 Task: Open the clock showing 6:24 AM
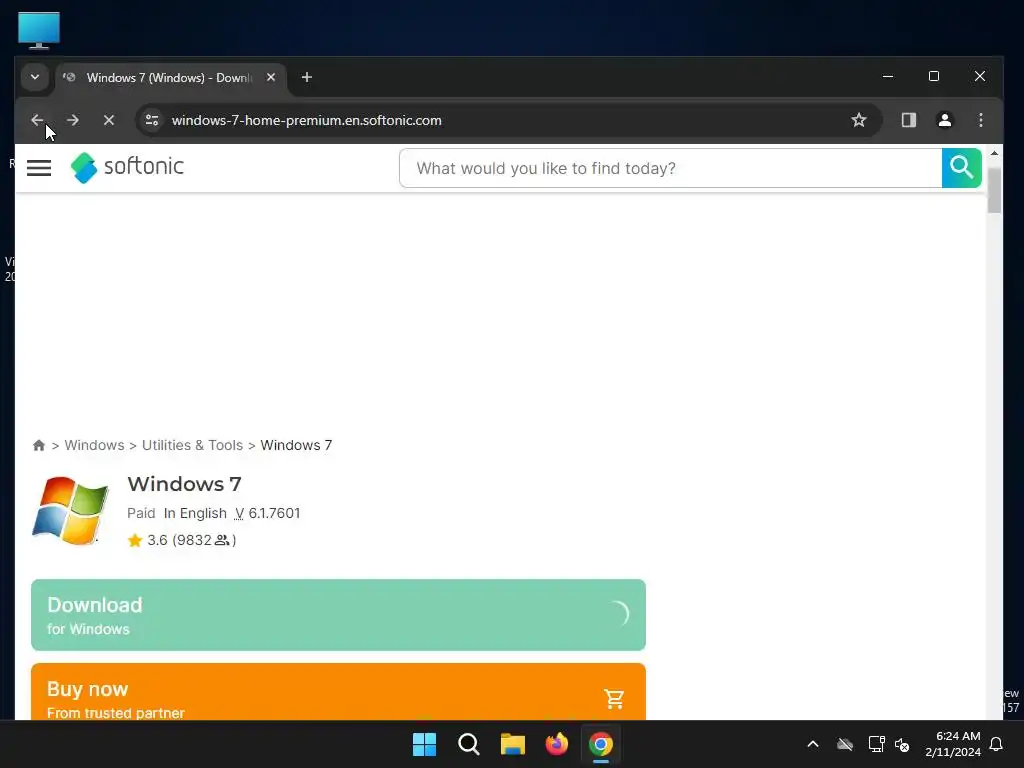pyautogui.click(x=953, y=744)
